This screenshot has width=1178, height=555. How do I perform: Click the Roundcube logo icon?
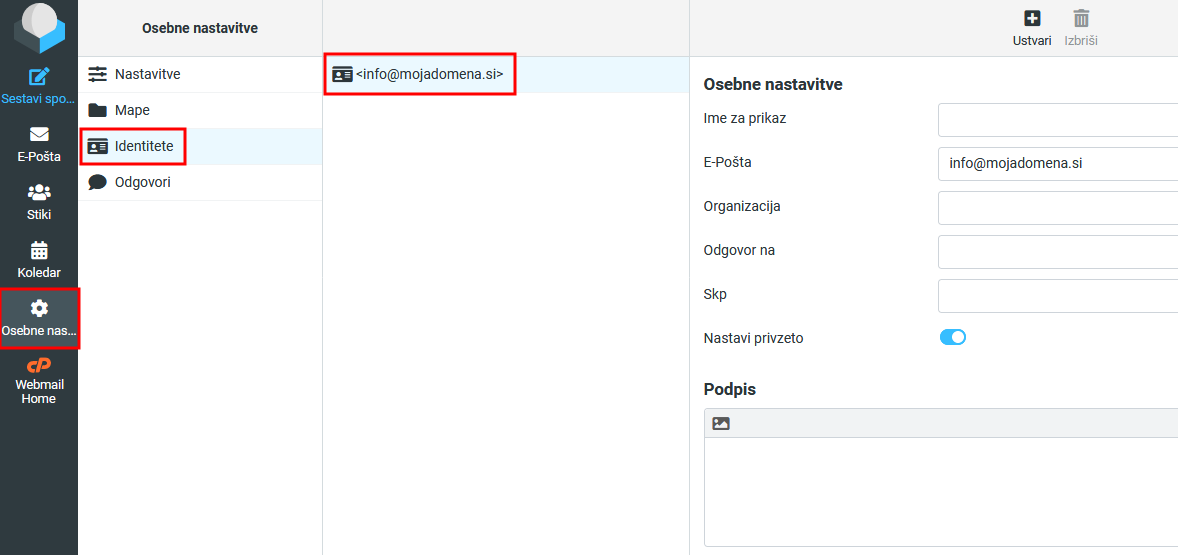click(39, 27)
